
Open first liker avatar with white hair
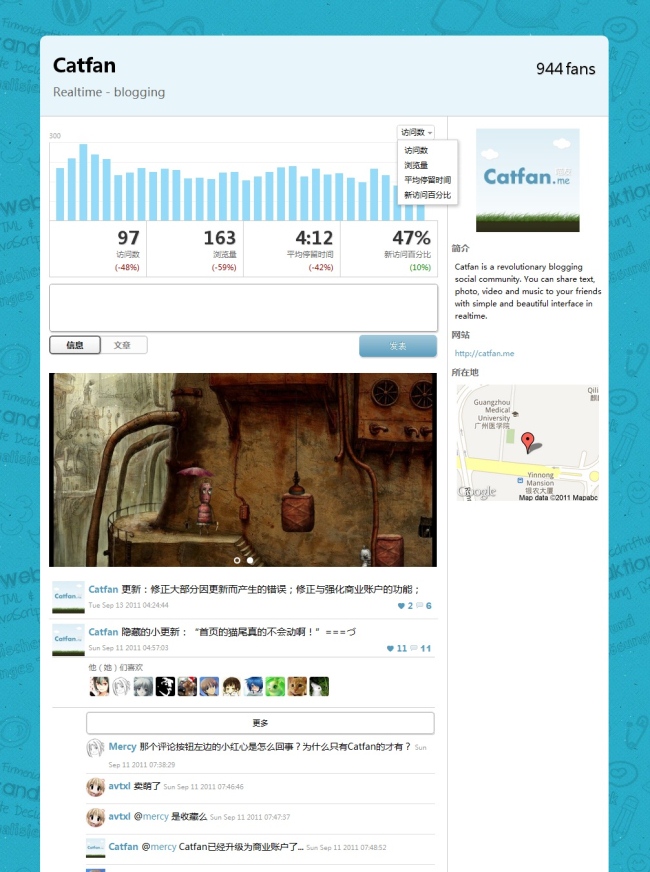[99, 686]
